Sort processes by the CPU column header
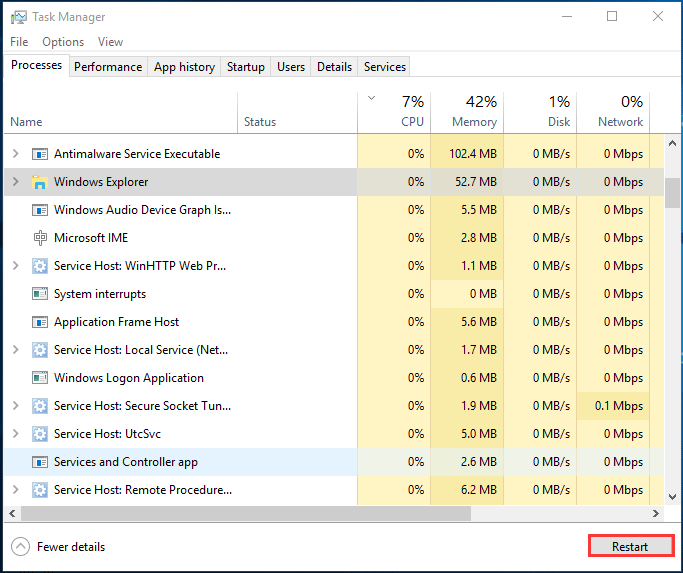Image resolution: width=683 pixels, height=573 pixels. 394,112
